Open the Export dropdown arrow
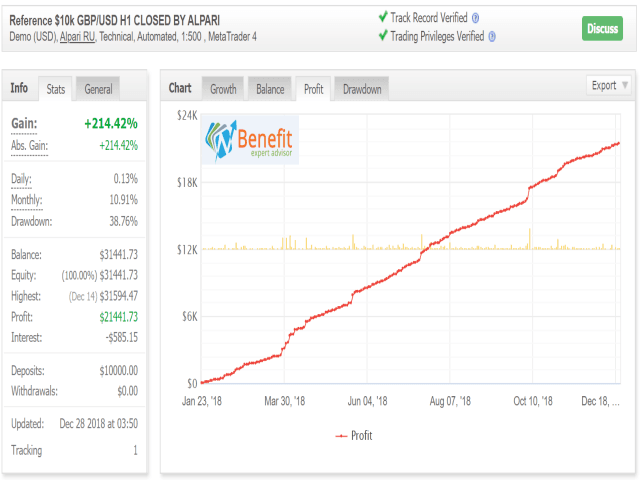Image resolution: width=640 pixels, height=480 pixels. [624, 85]
